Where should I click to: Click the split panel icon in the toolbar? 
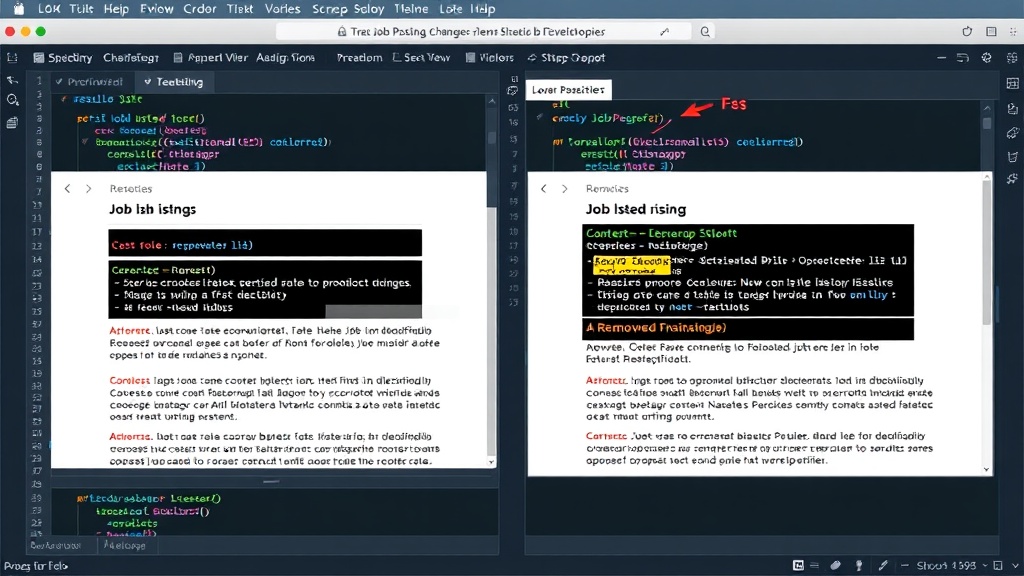[963, 57]
